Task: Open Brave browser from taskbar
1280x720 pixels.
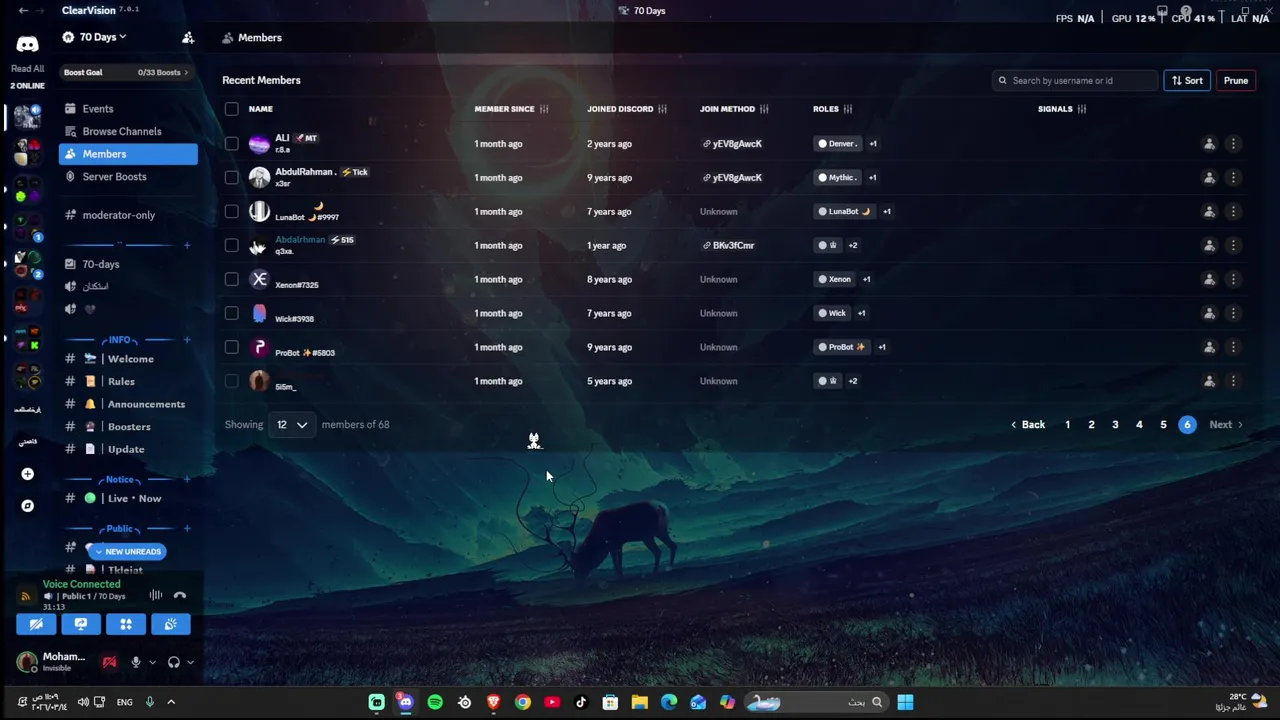Action: click(493, 702)
